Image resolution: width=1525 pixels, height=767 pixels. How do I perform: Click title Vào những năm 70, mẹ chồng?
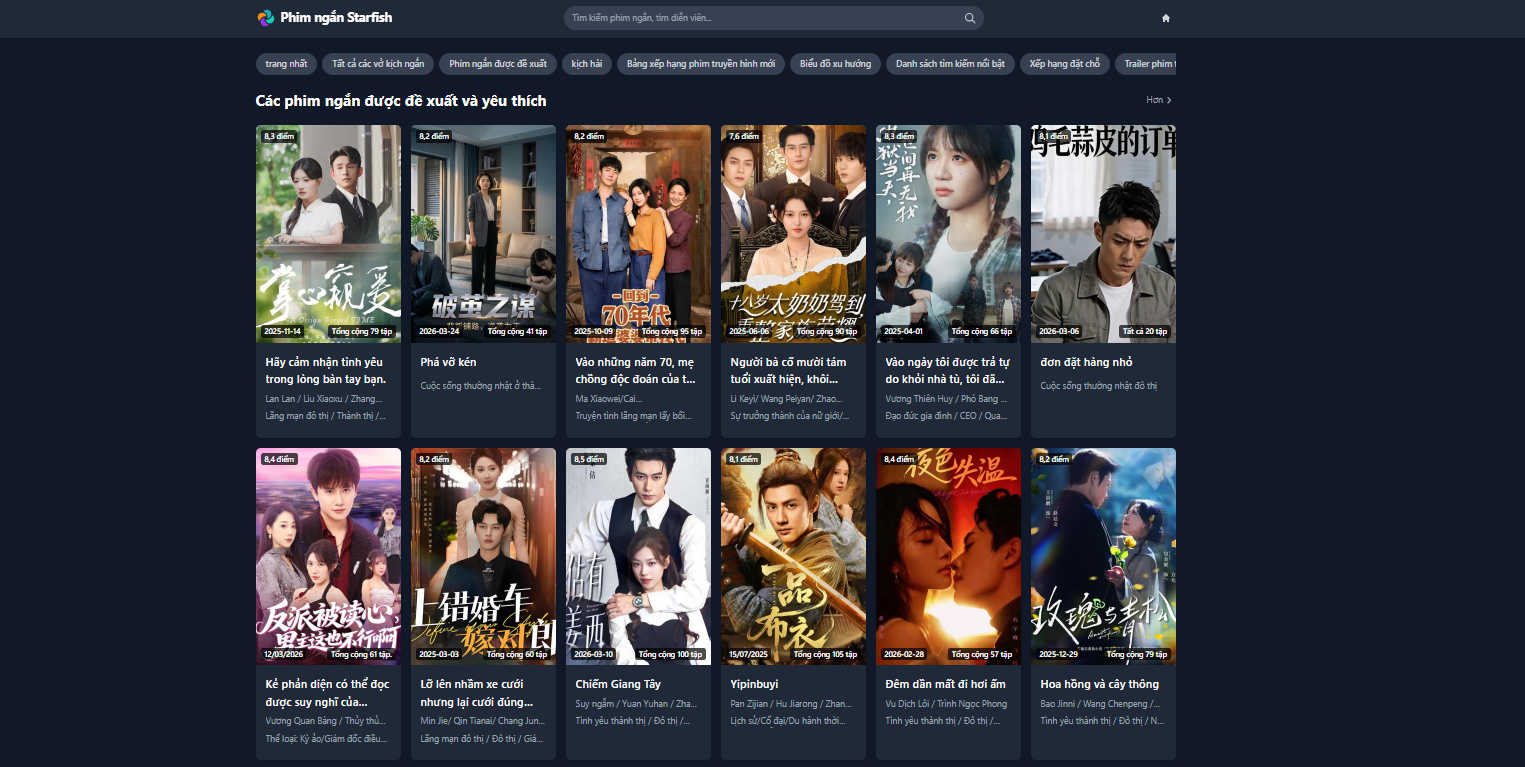click(636, 370)
